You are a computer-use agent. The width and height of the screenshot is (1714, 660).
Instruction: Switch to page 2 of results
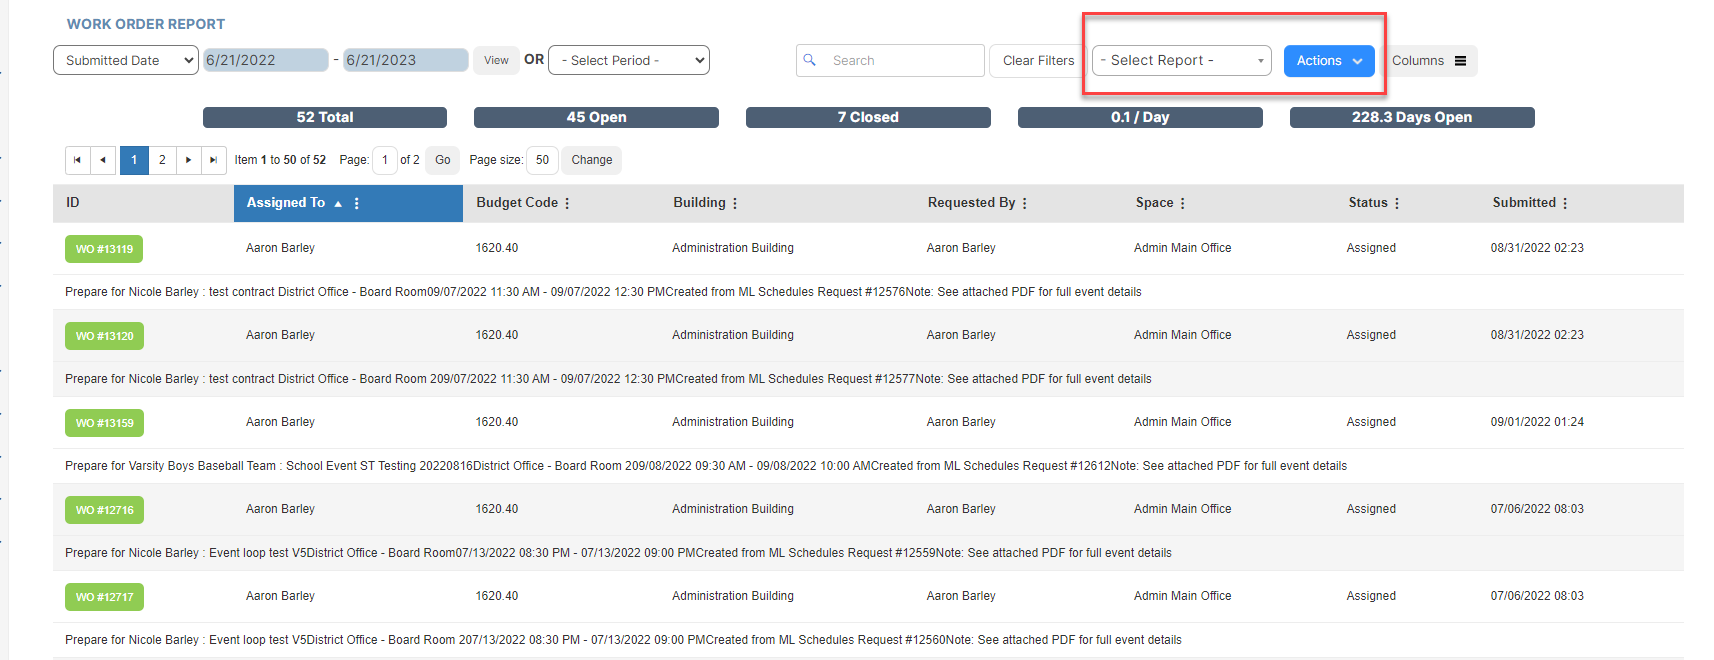pyautogui.click(x=162, y=160)
